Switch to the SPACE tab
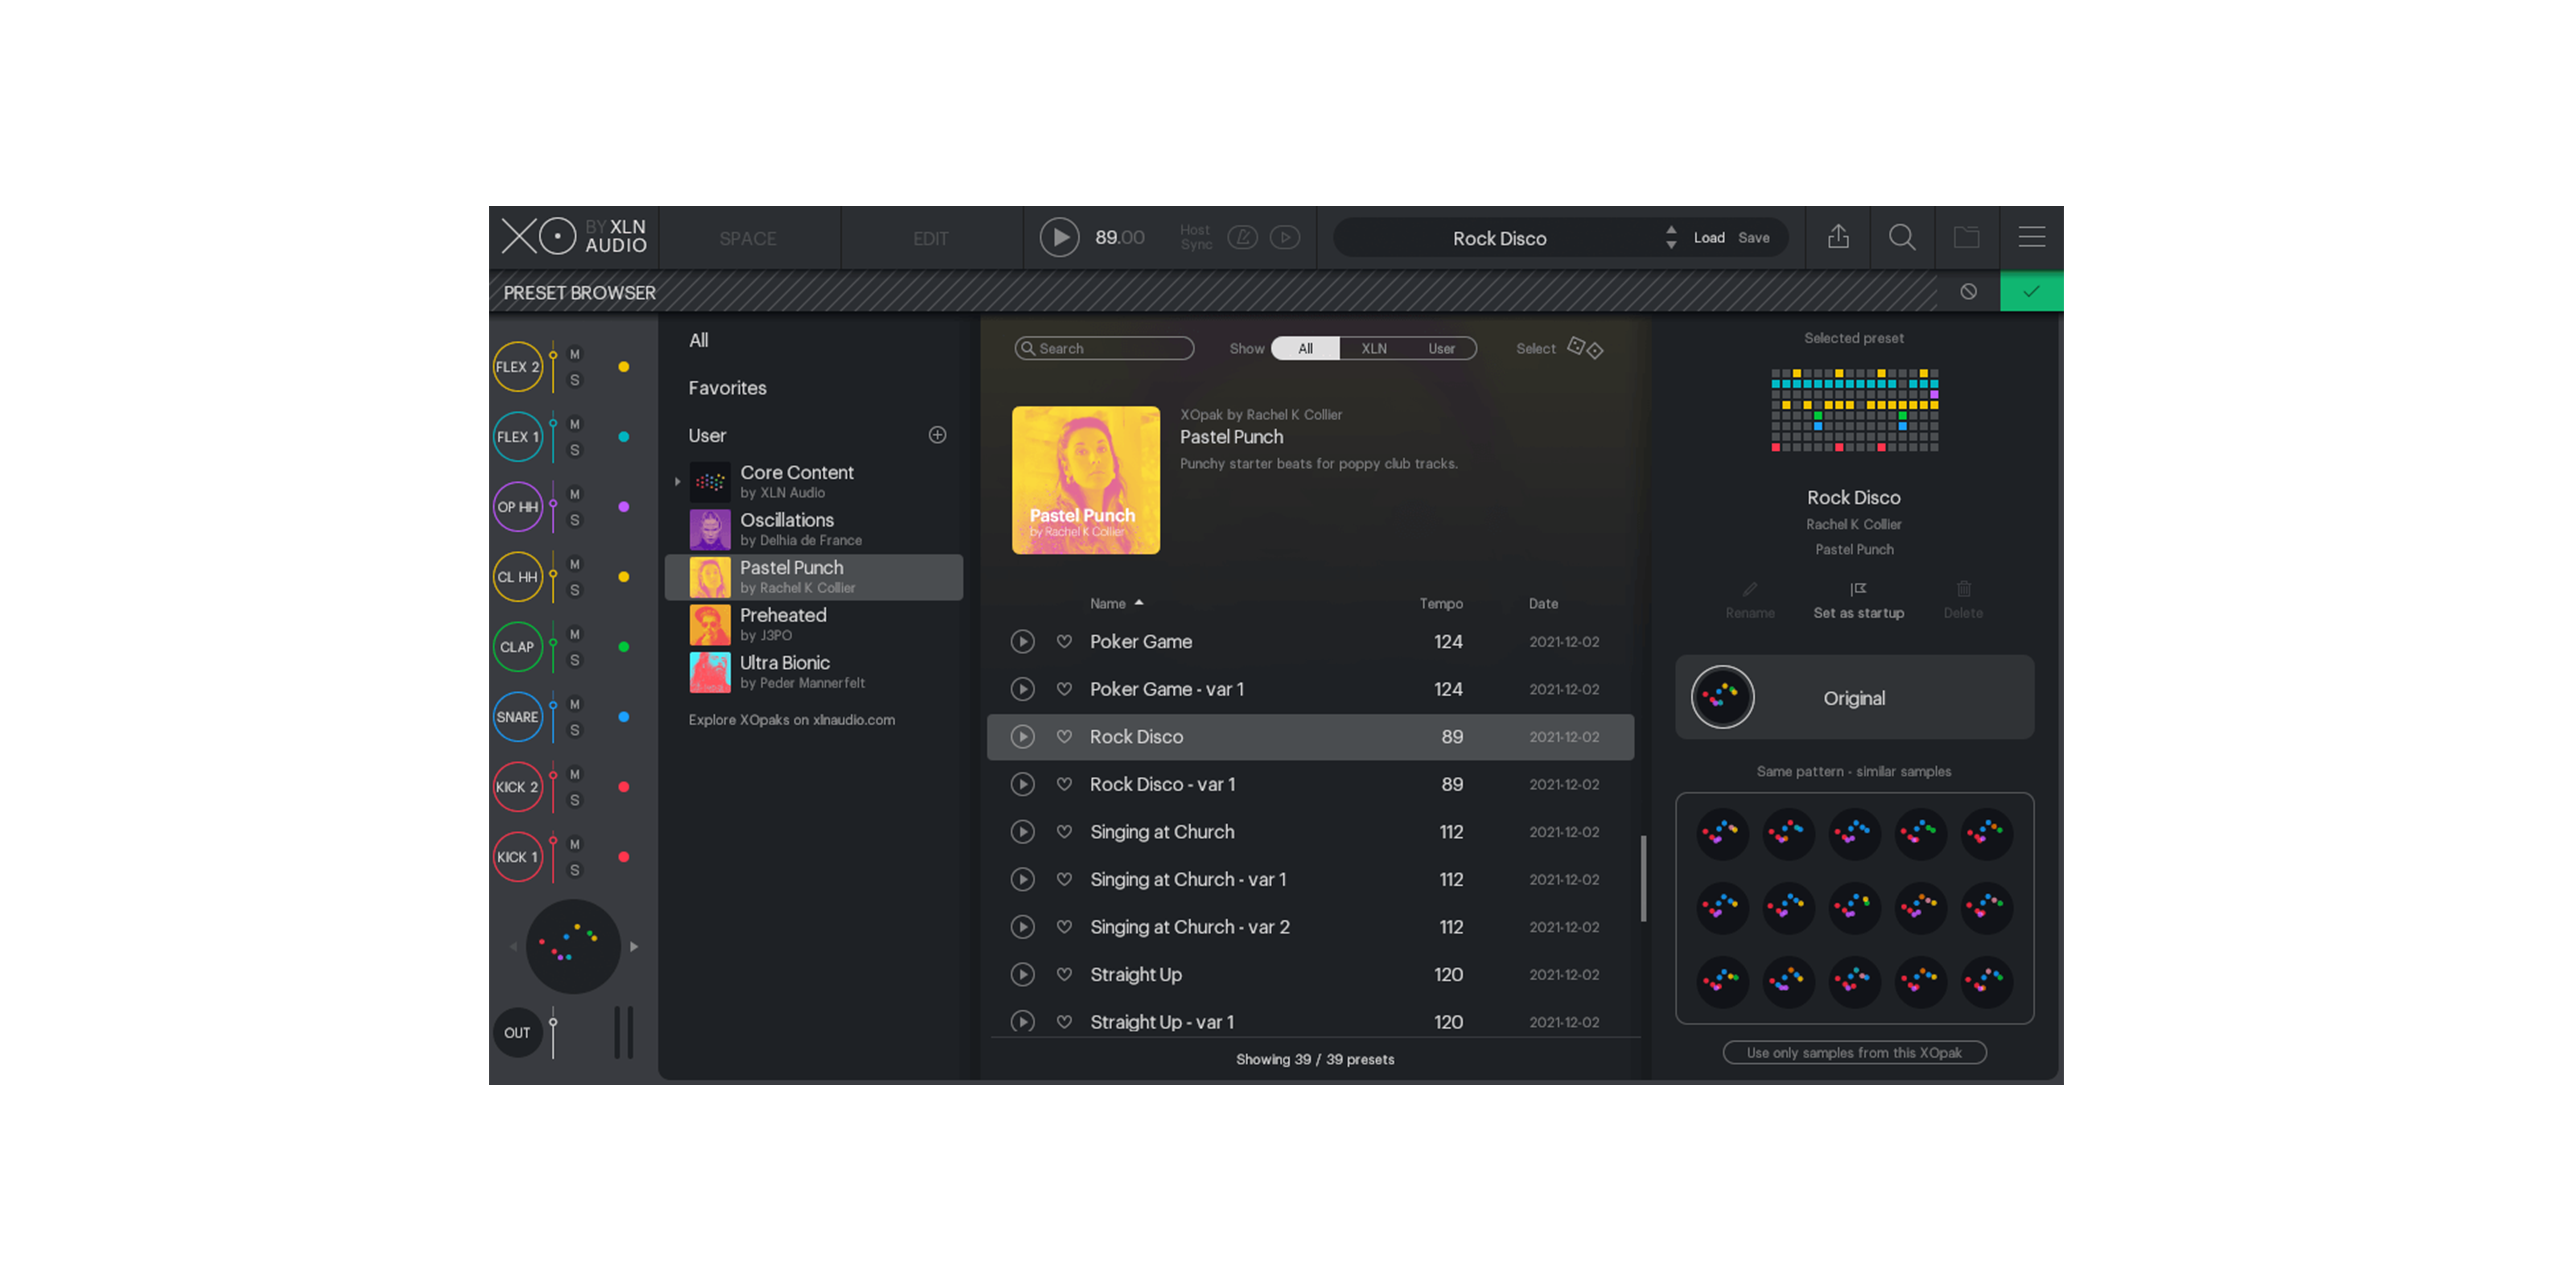The height and width of the screenshot is (1280, 2560). (747, 238)
